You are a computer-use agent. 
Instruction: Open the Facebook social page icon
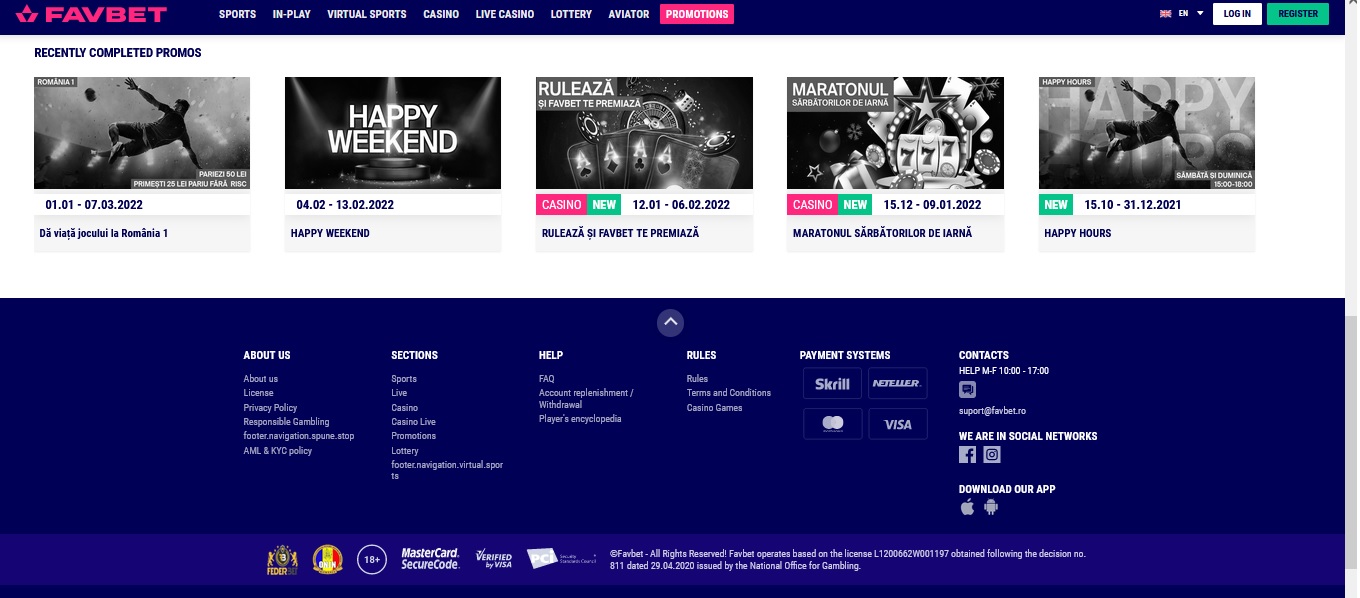[x=967, y=454]
